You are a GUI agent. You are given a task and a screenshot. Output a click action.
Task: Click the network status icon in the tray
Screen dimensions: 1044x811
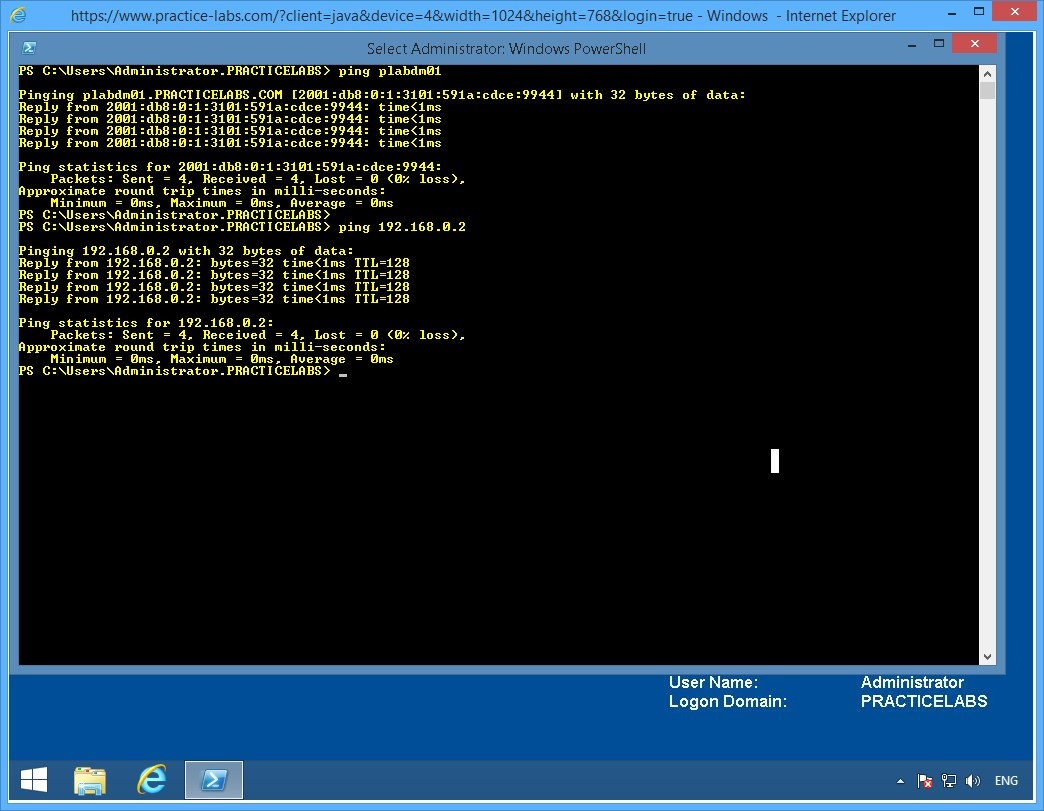pos(947,781)
